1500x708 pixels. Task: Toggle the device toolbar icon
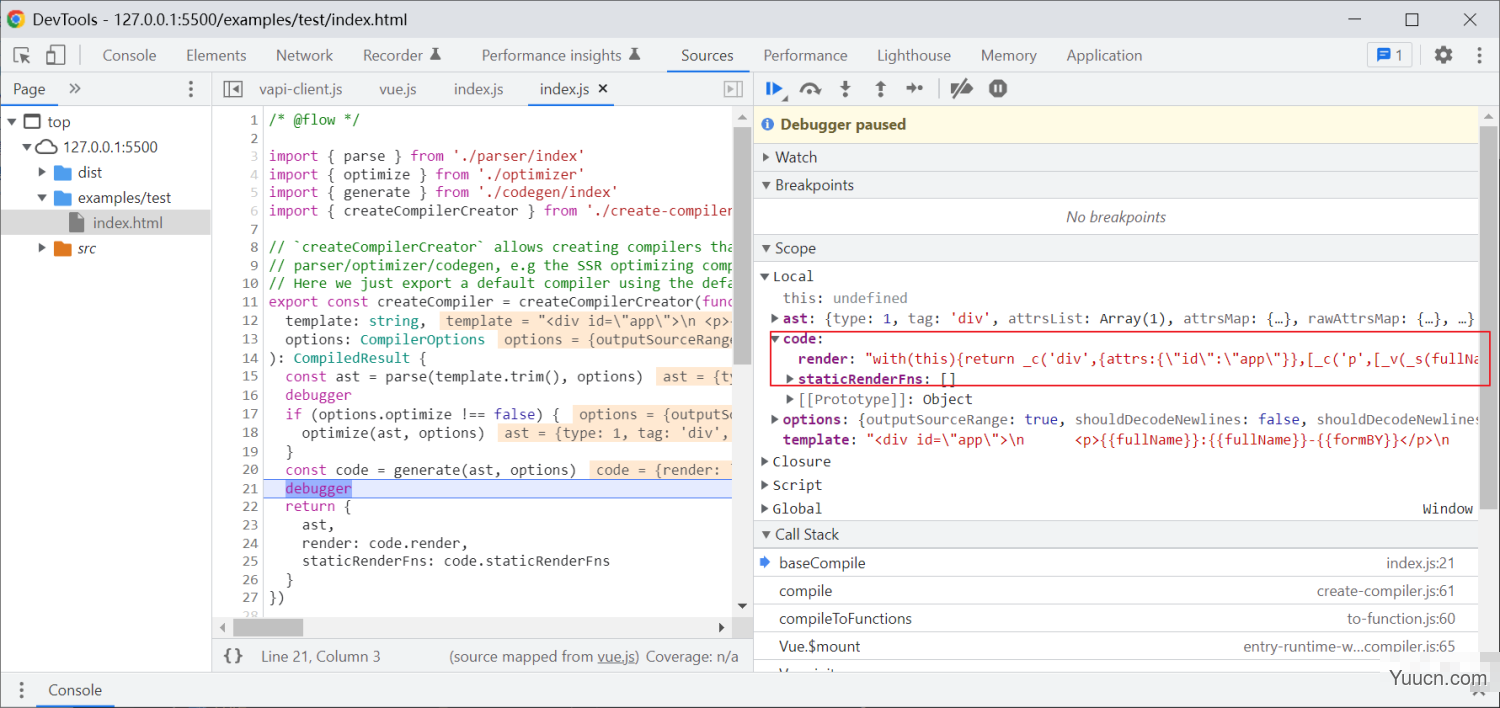pos(56,55)
